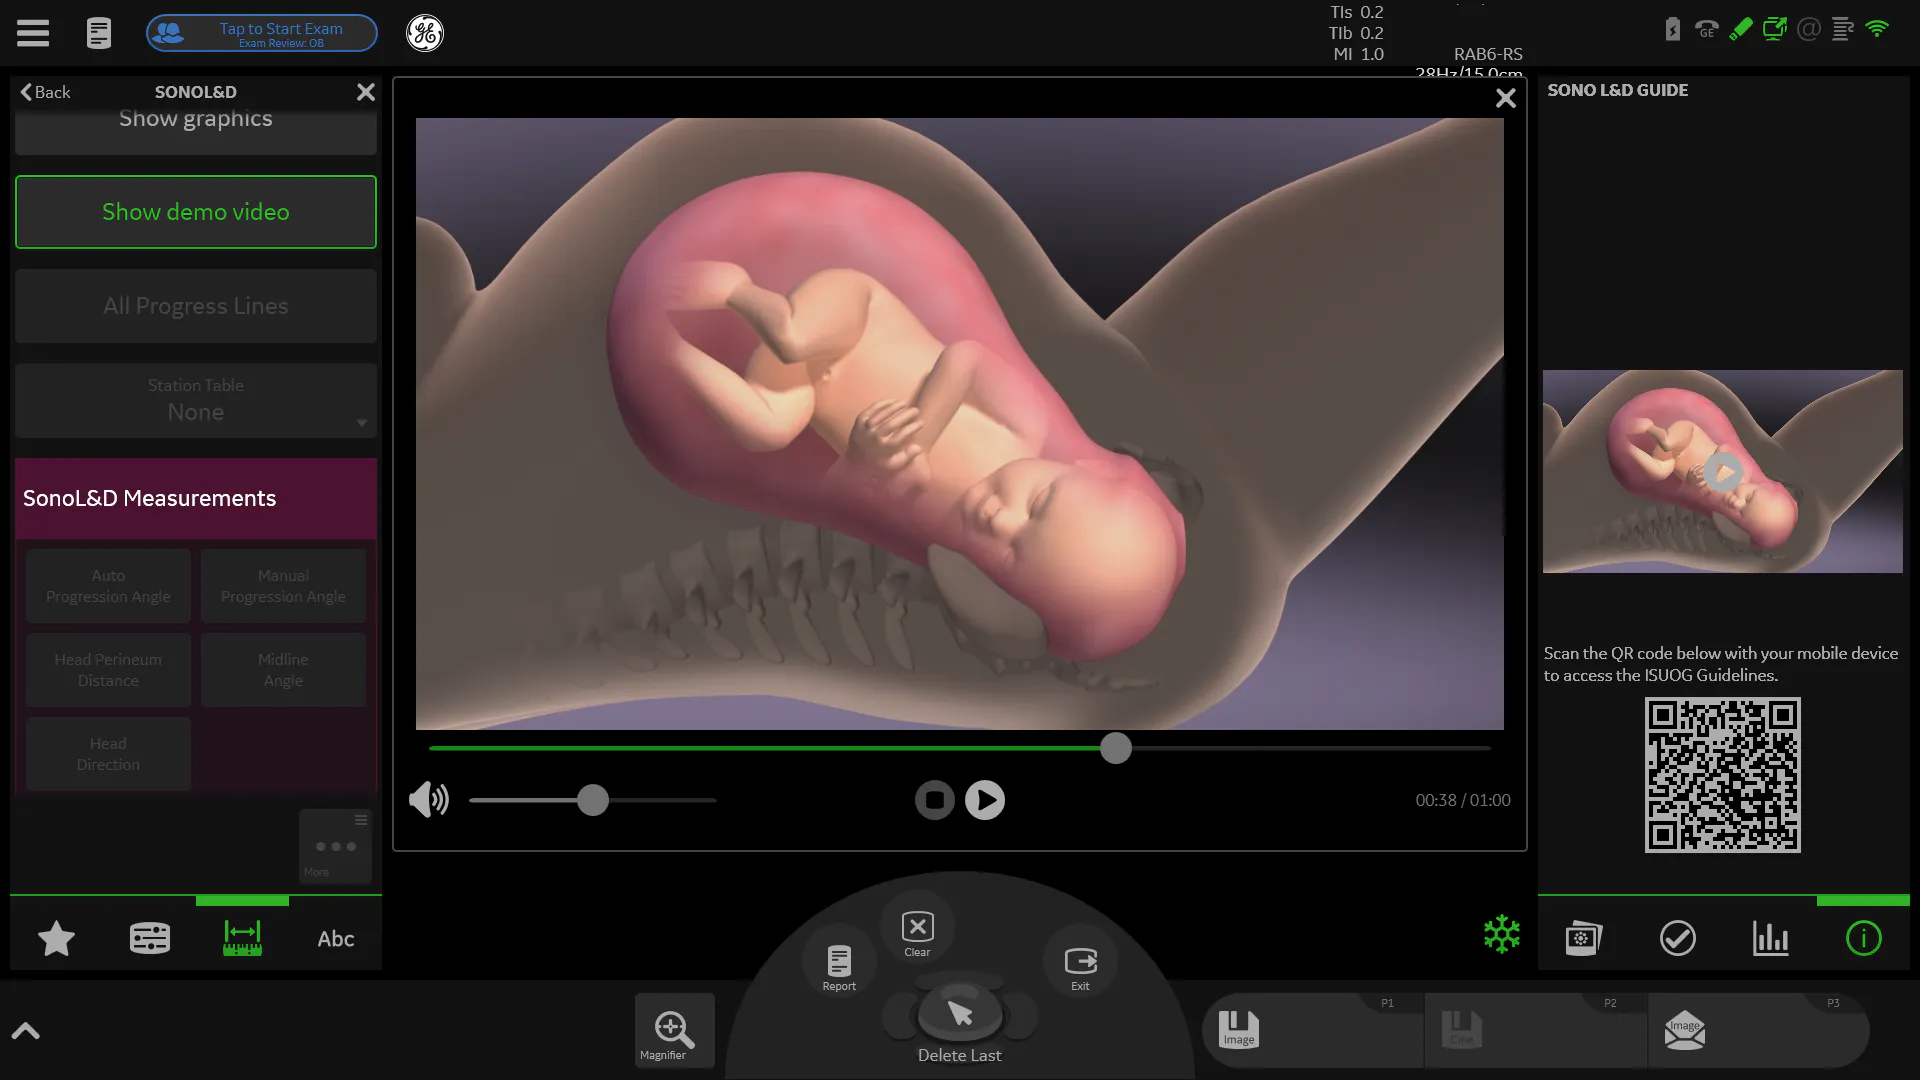Click the SonoL&D Measurements header
This screenshot has height=1080, width=1920.
196,498
